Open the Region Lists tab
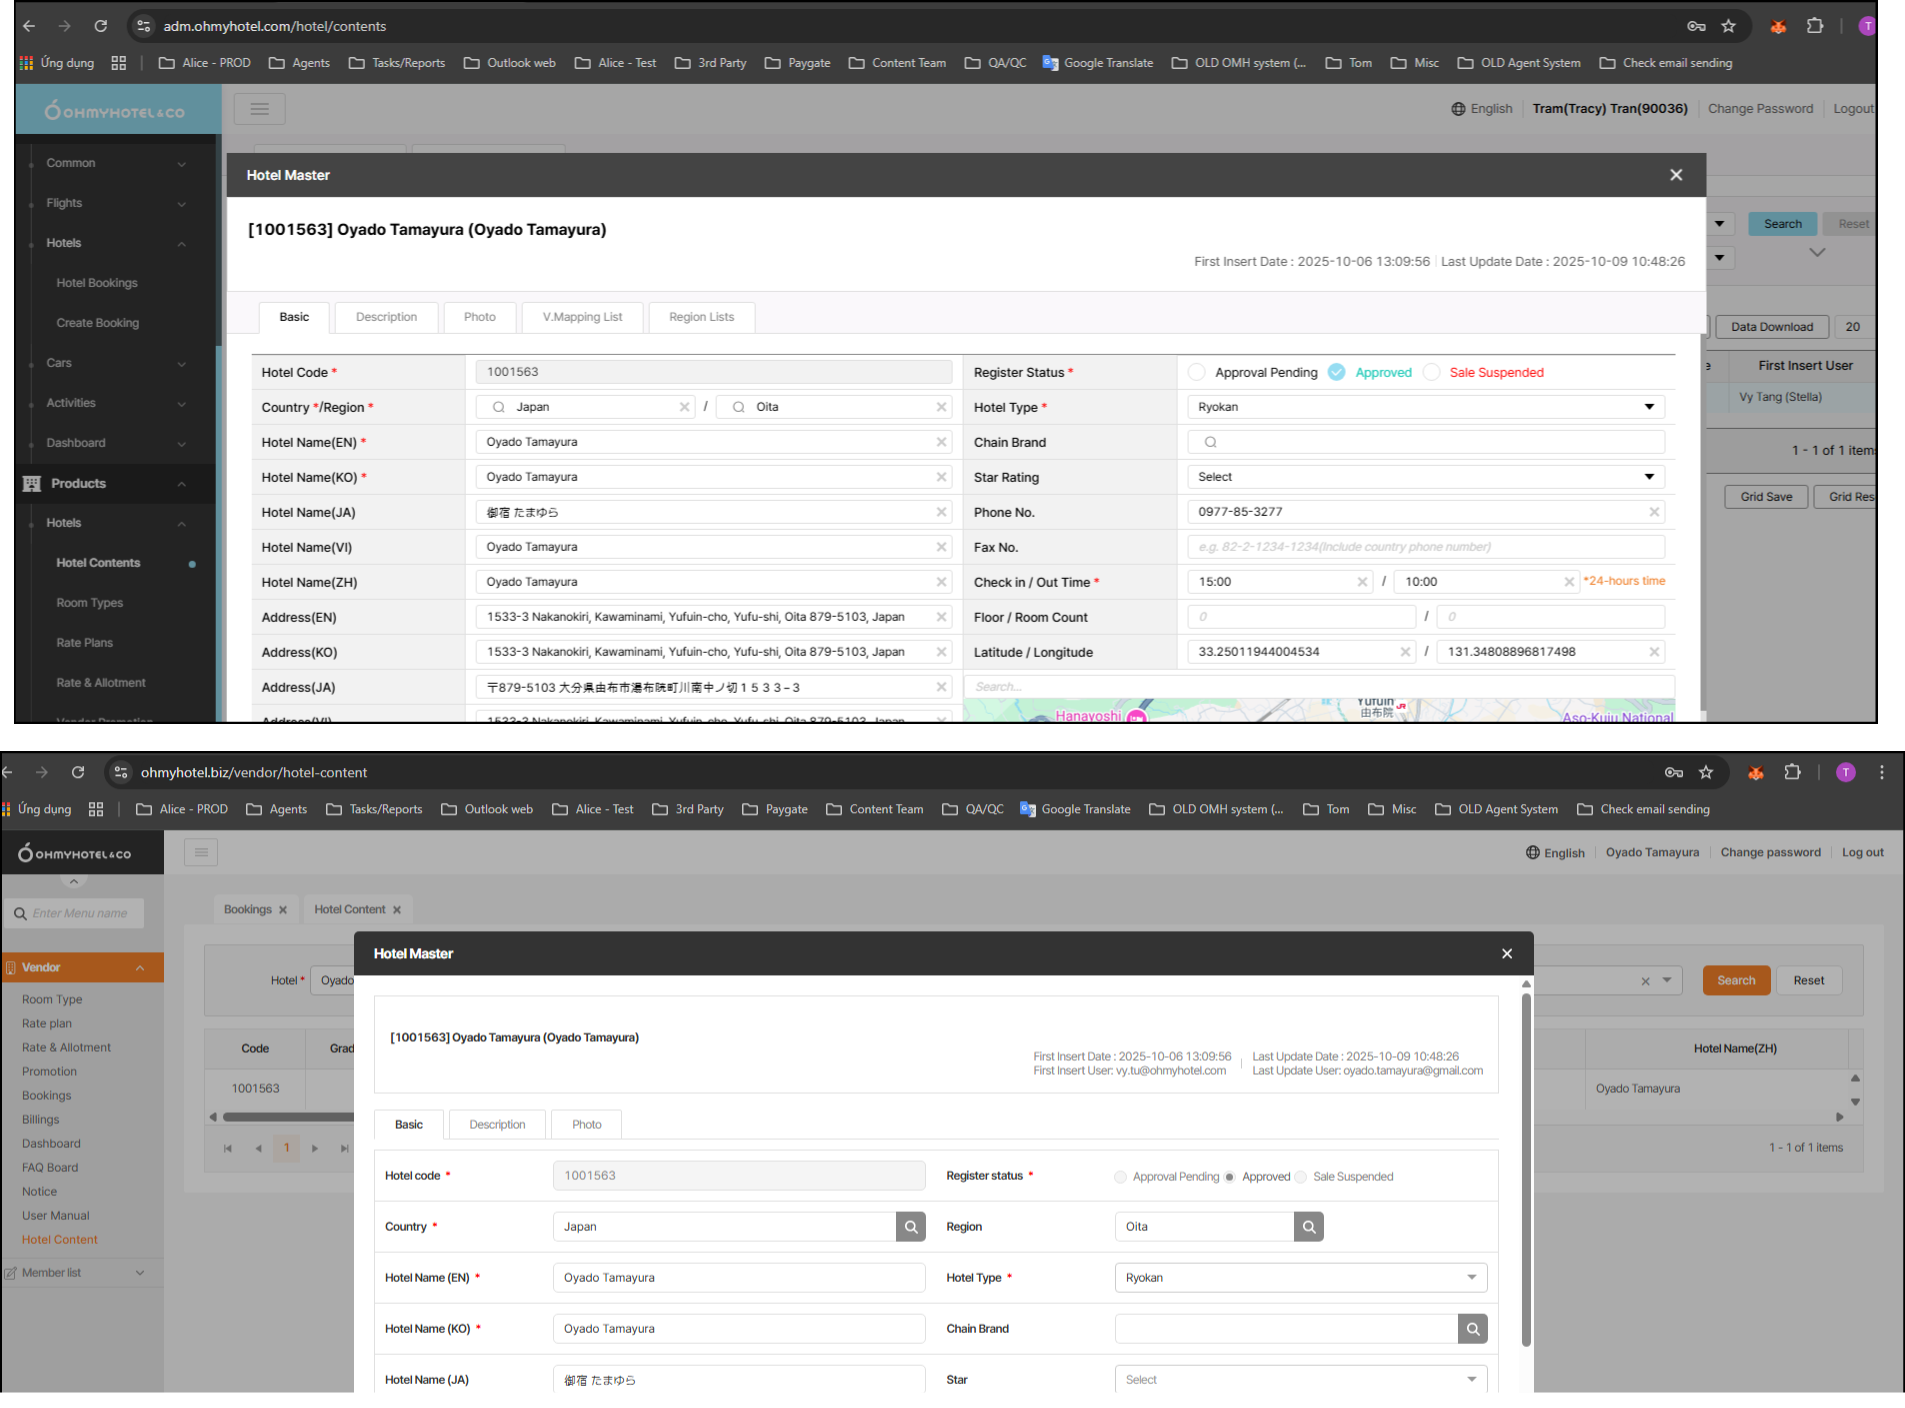Image resolution: width=1905 pixels, height=1408 pixels. coord(701,317)
